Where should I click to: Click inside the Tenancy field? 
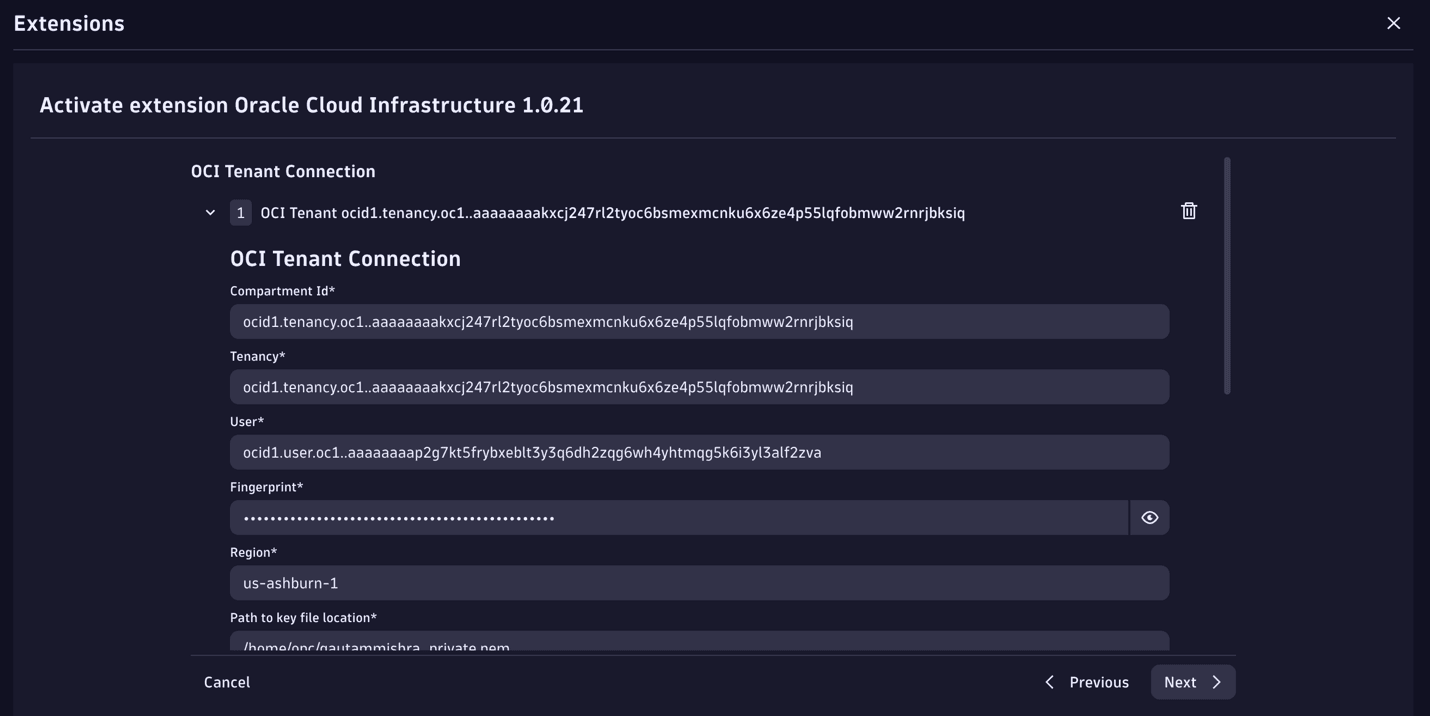tap(700, 386)
